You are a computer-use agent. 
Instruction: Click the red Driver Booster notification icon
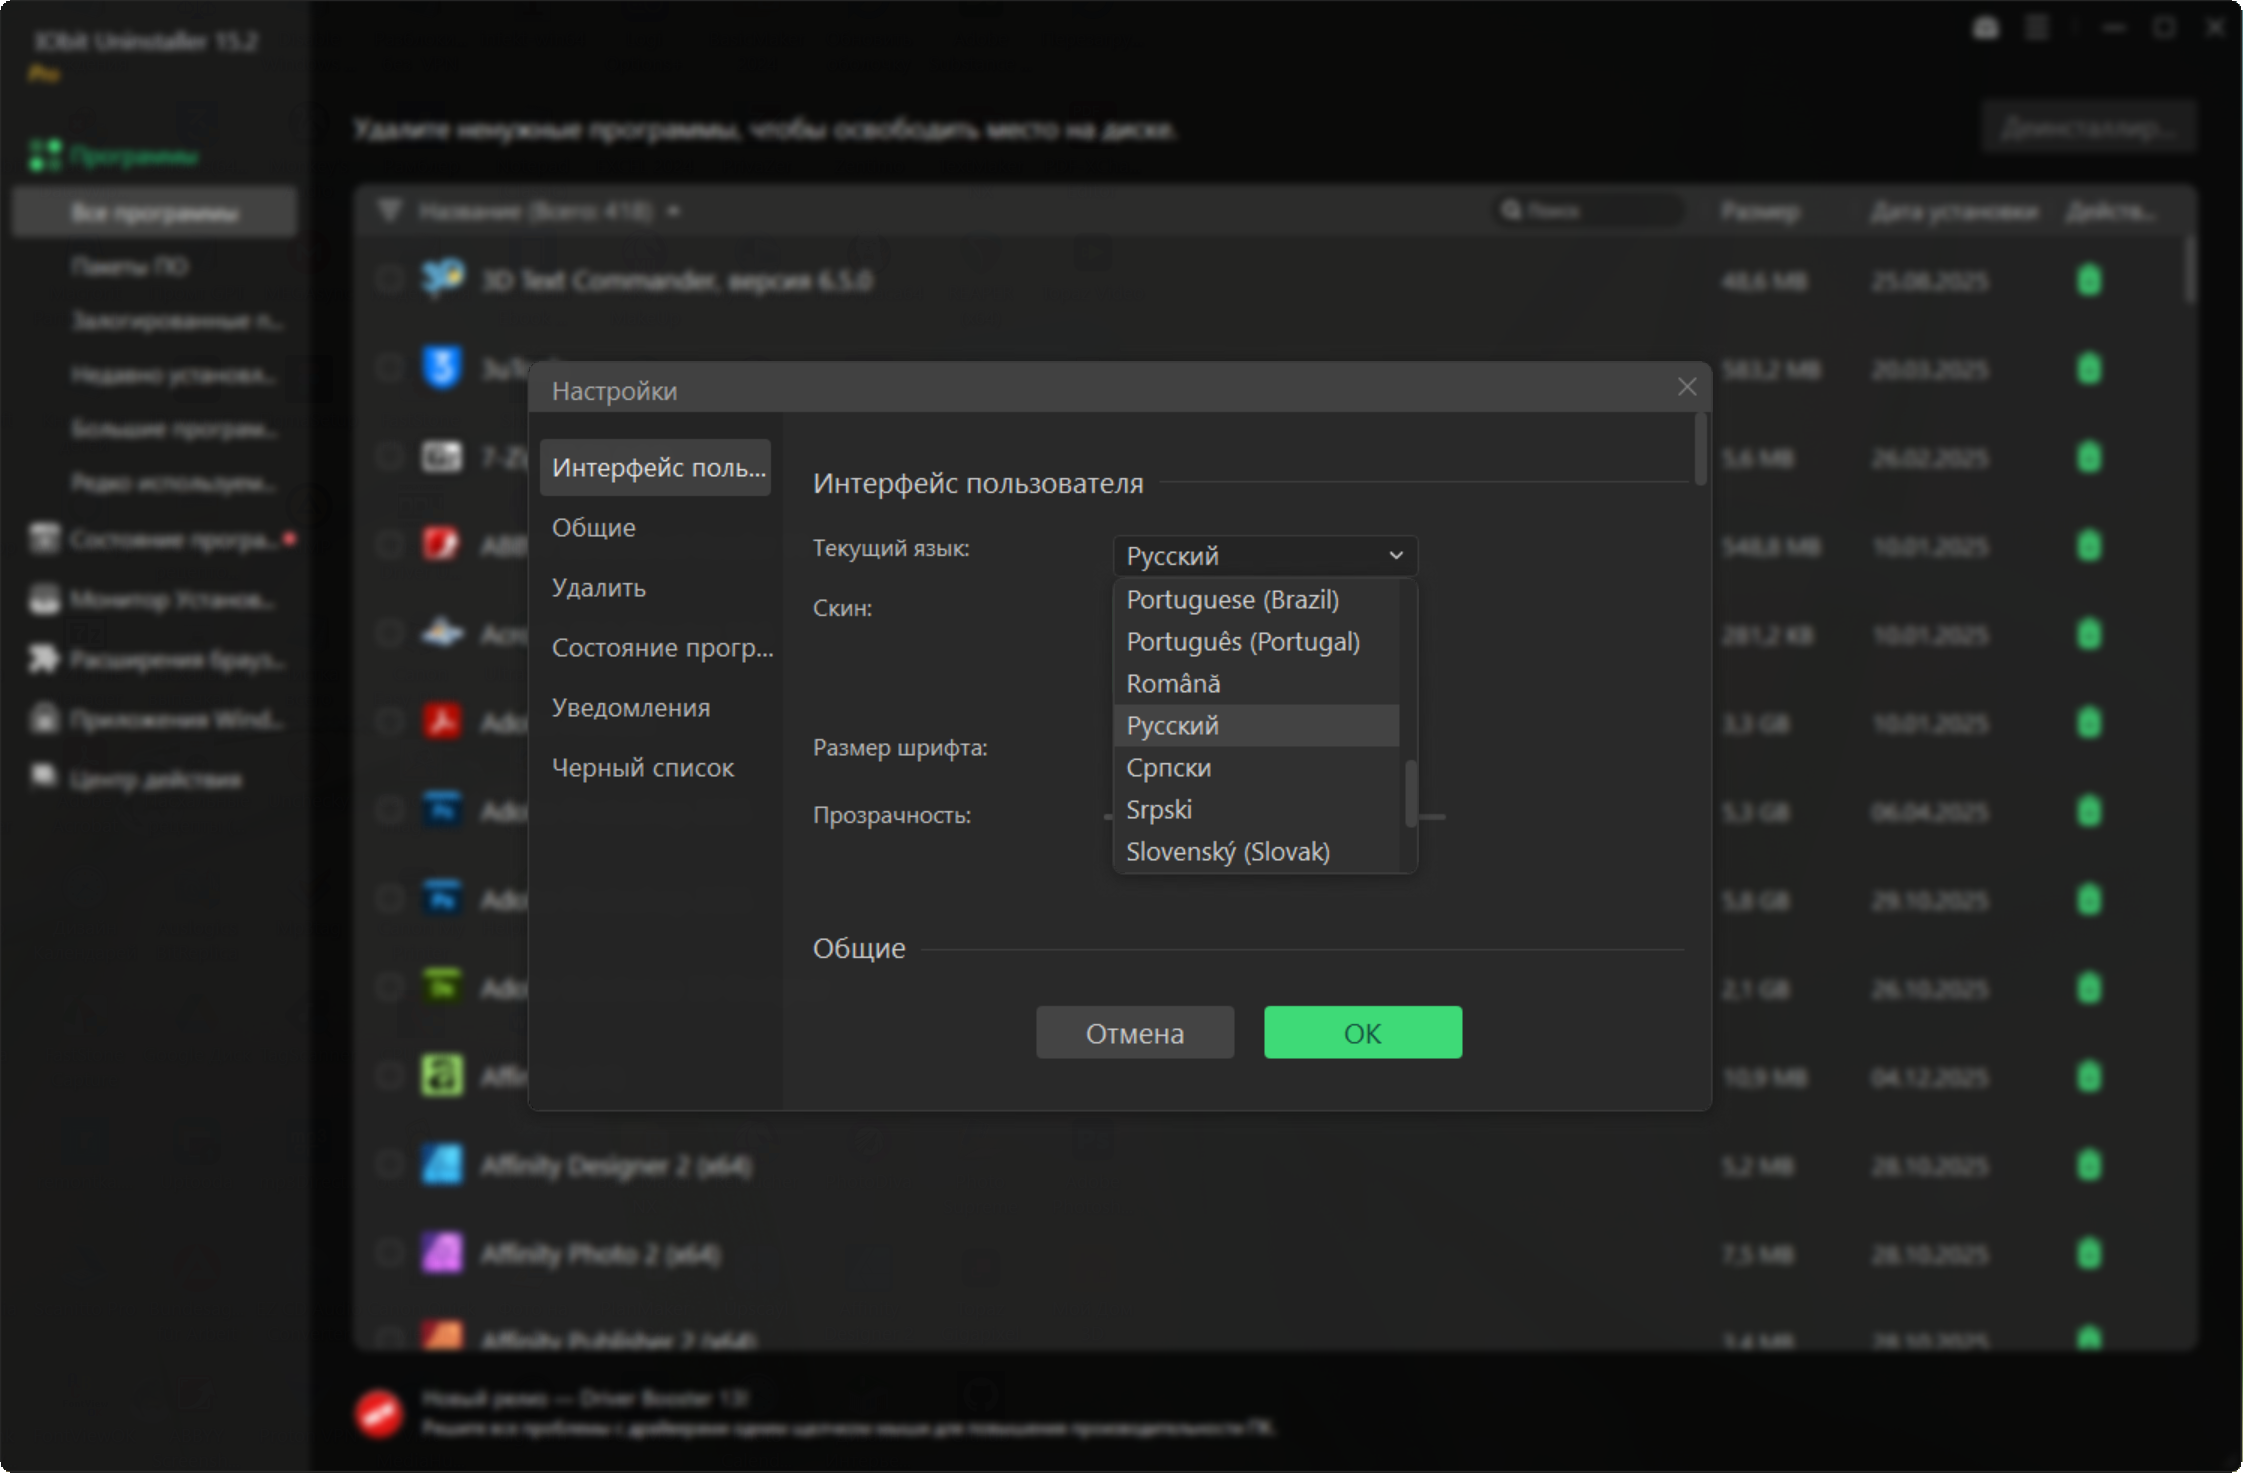pos(379,1413)
